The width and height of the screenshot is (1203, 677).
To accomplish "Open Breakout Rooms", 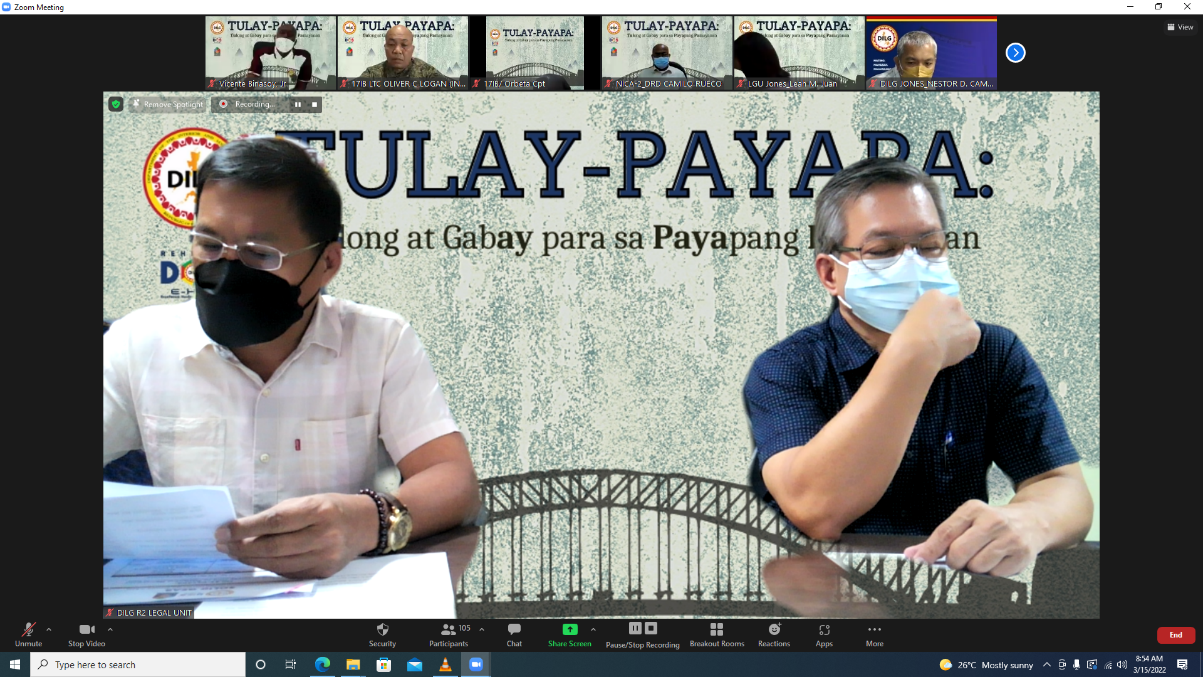I will (x=717, y=634).
